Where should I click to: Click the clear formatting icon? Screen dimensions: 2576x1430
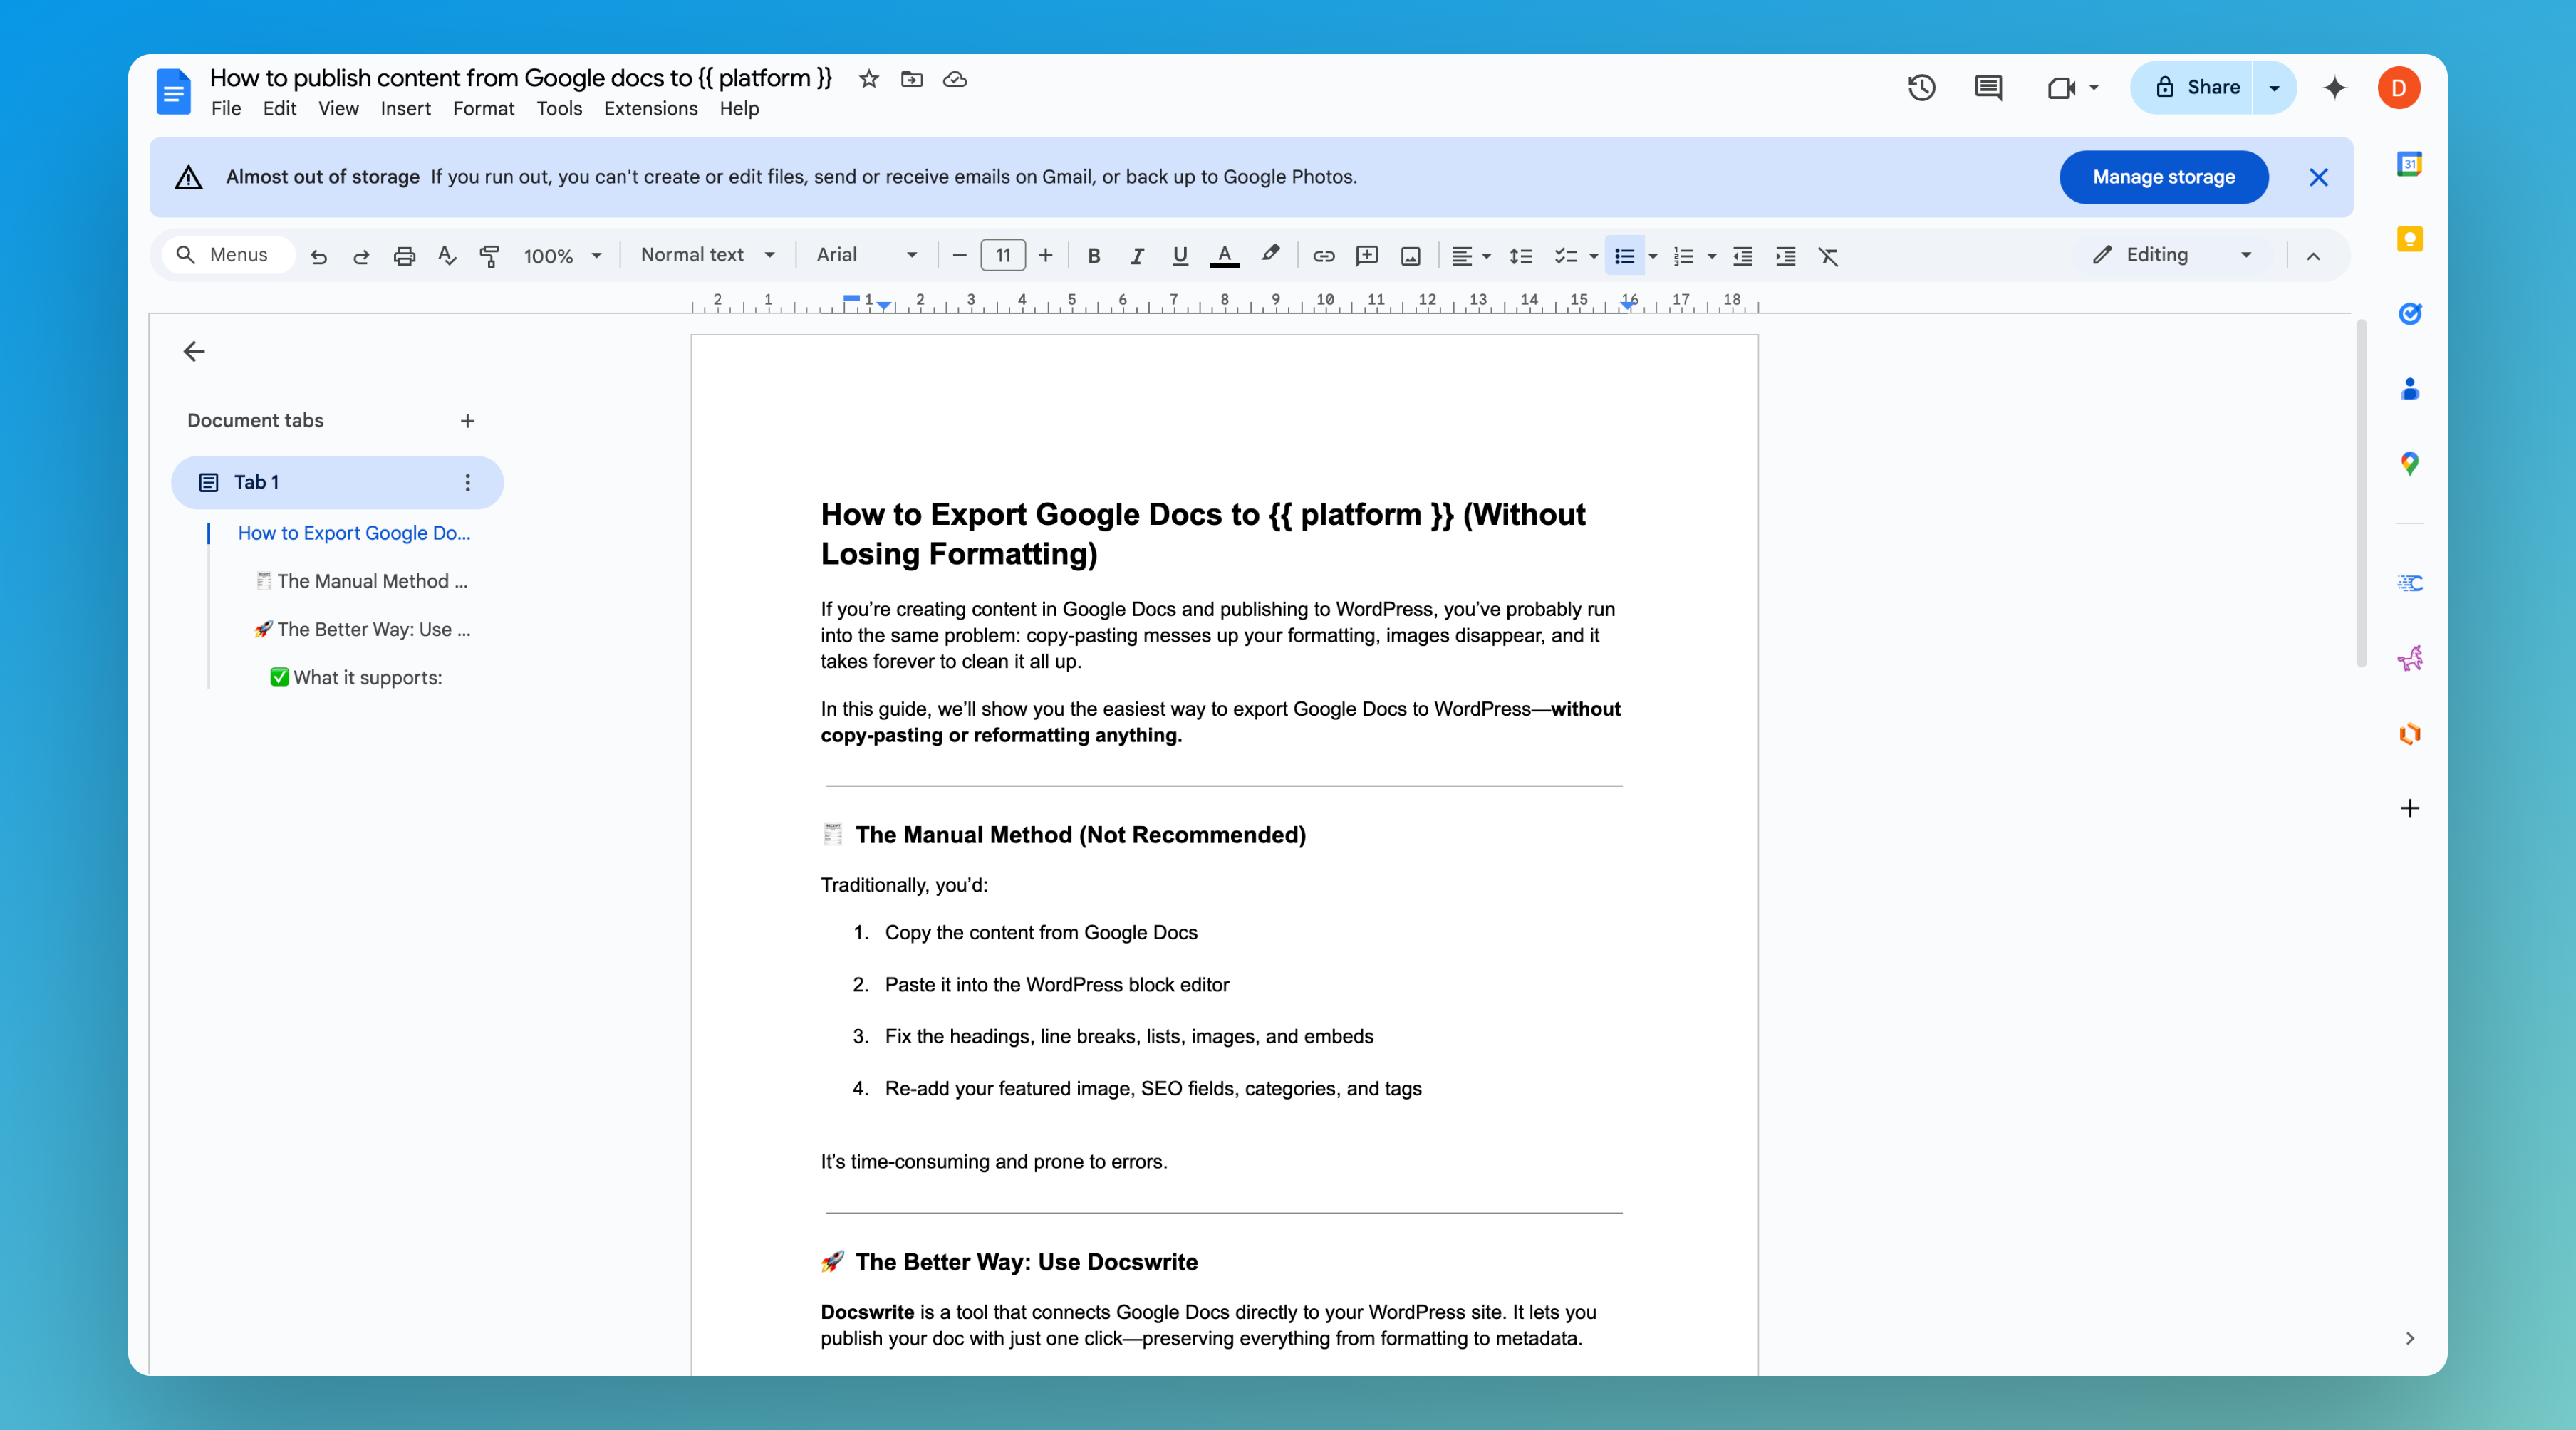coord(1828,256)
